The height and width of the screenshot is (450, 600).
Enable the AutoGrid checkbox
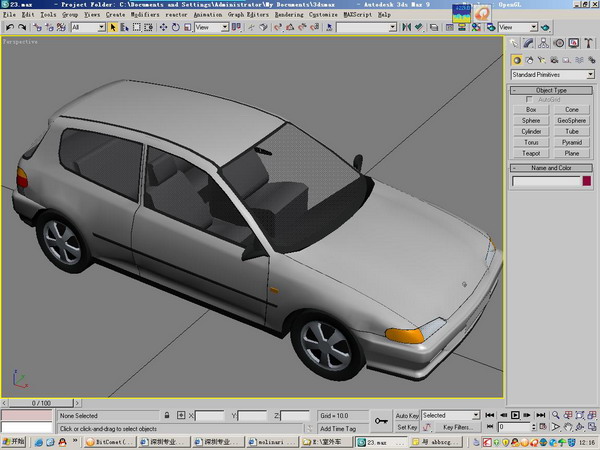[x=529, y=100]
